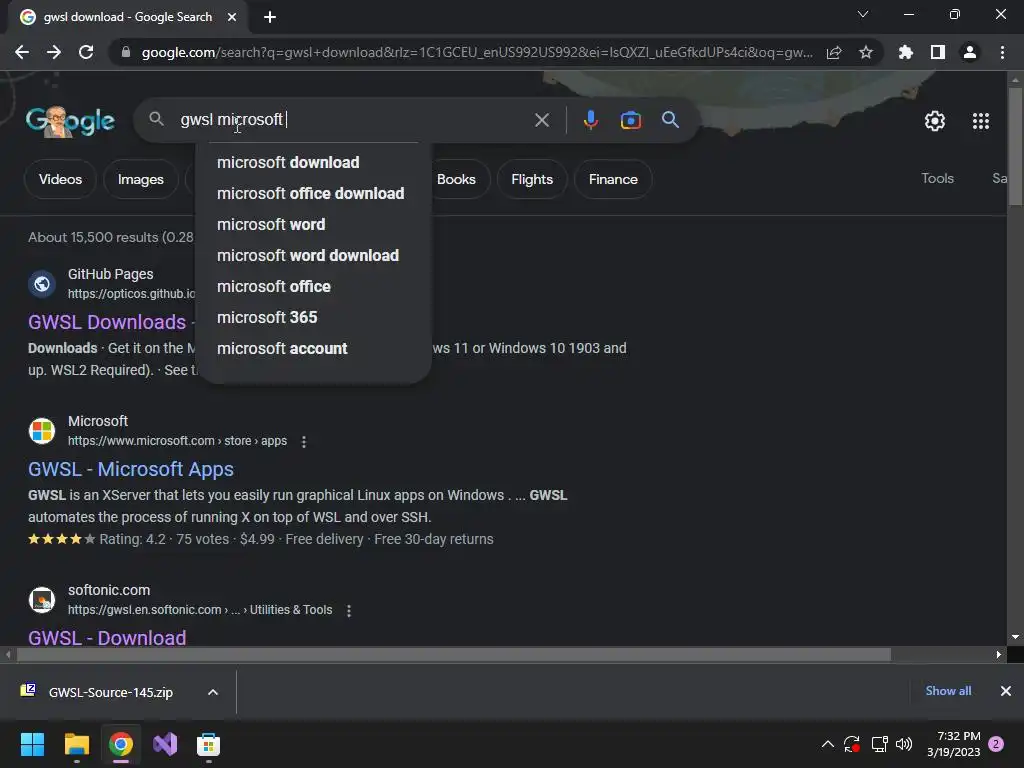Filter results by Images
Screen dimensions: 1024x768
(140, 179)
